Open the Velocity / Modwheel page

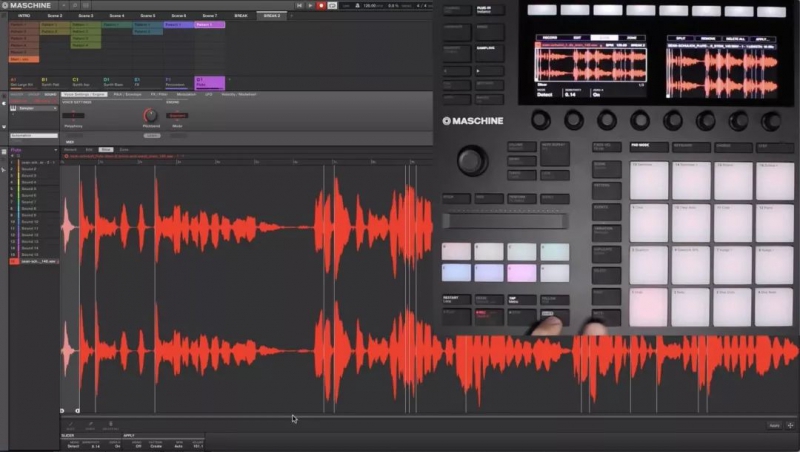point(239,94)
